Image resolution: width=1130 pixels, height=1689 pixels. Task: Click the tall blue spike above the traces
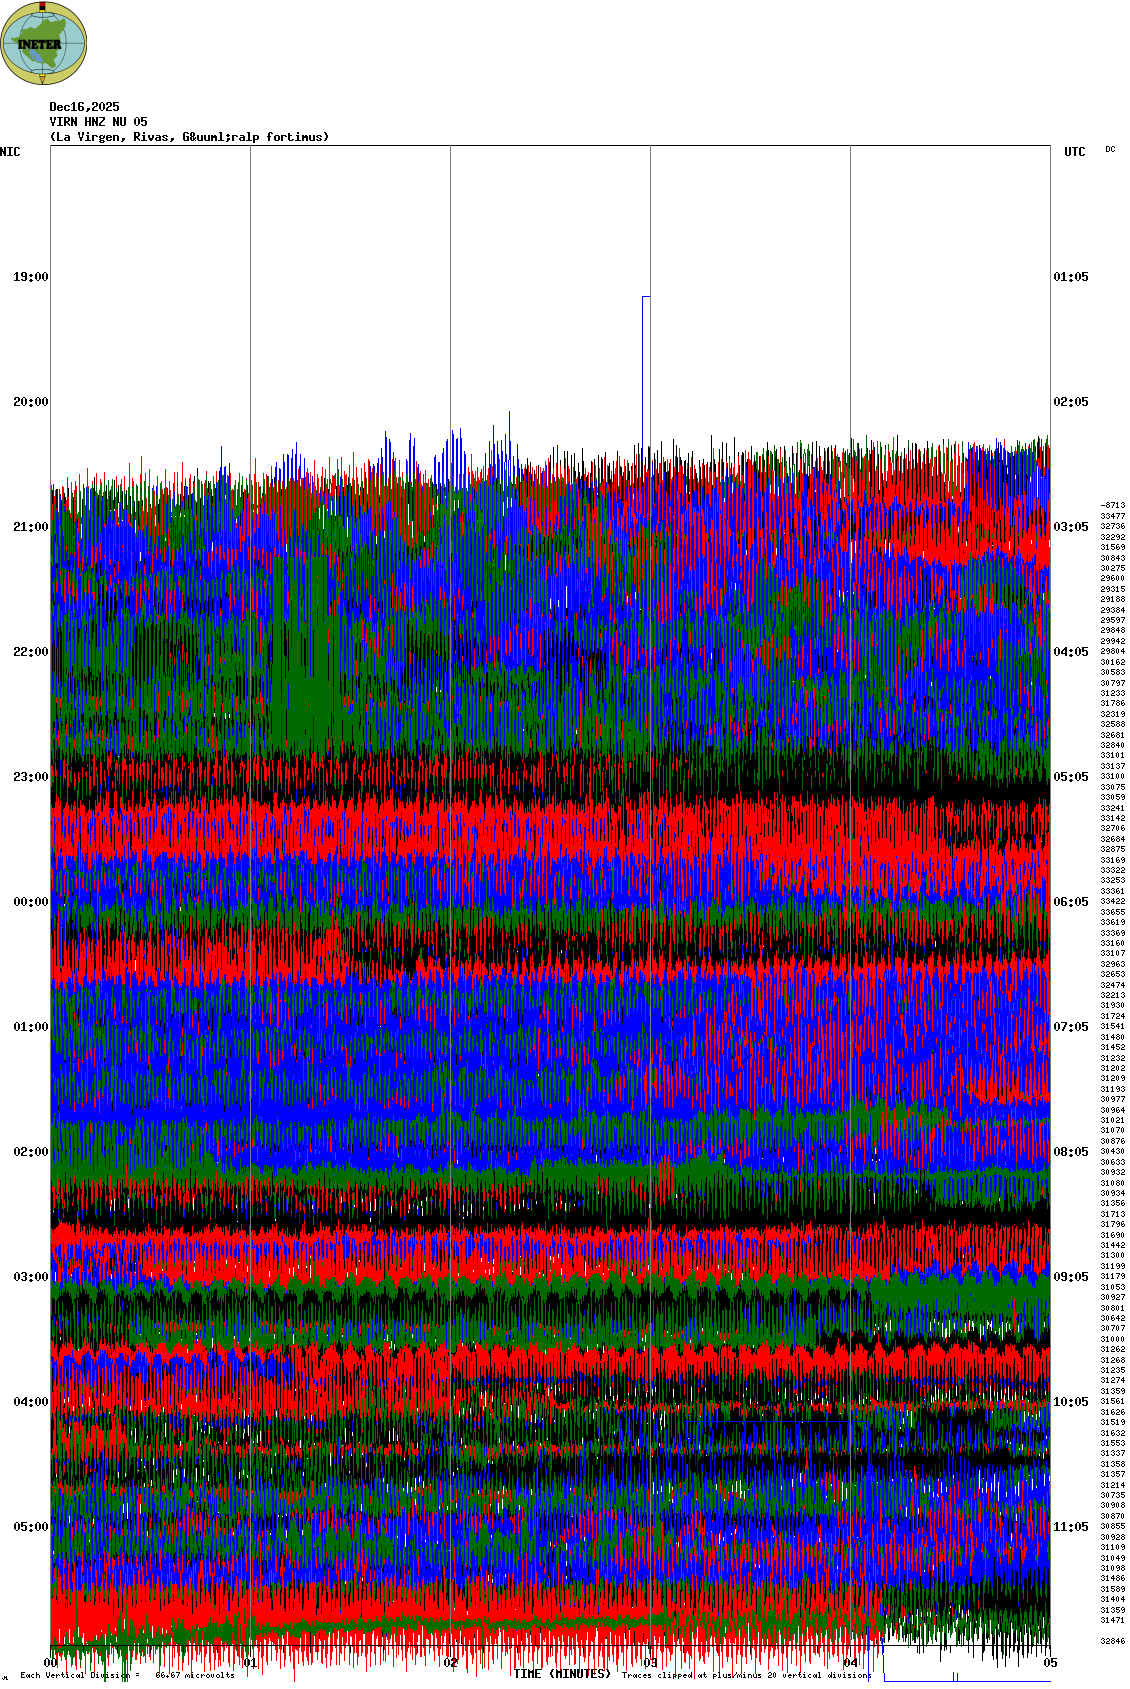(645, 370)
